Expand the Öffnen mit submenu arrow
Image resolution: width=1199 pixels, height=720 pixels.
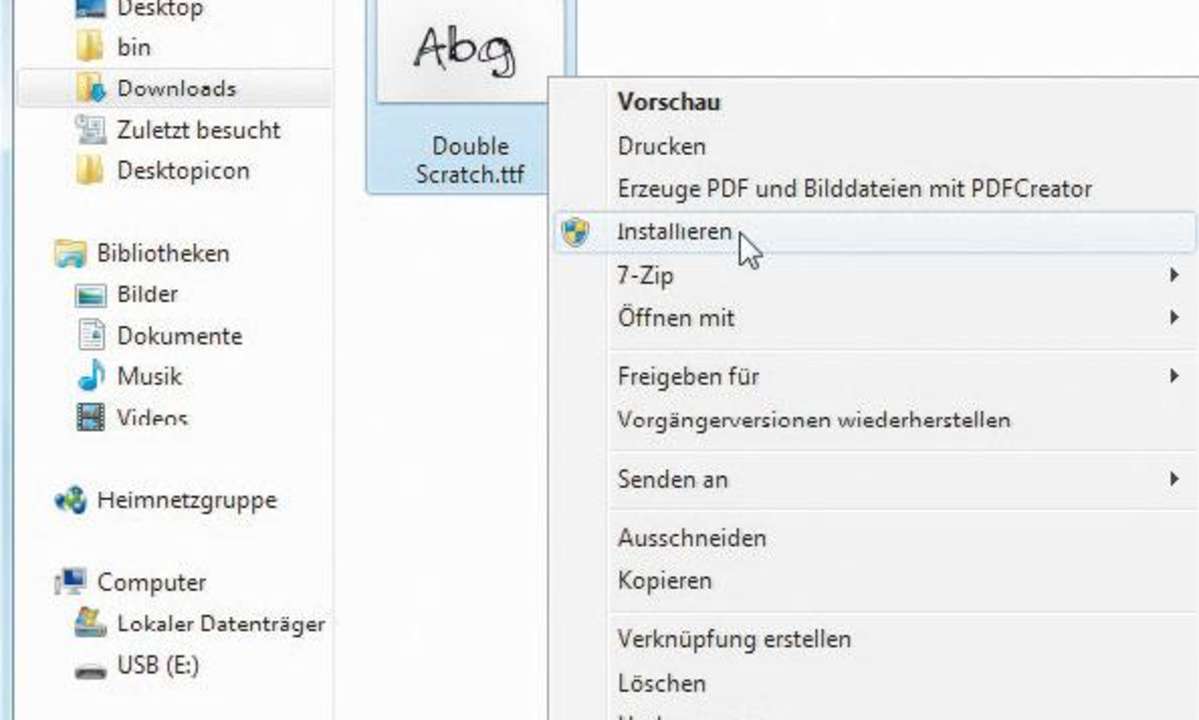click(1175, 316)
